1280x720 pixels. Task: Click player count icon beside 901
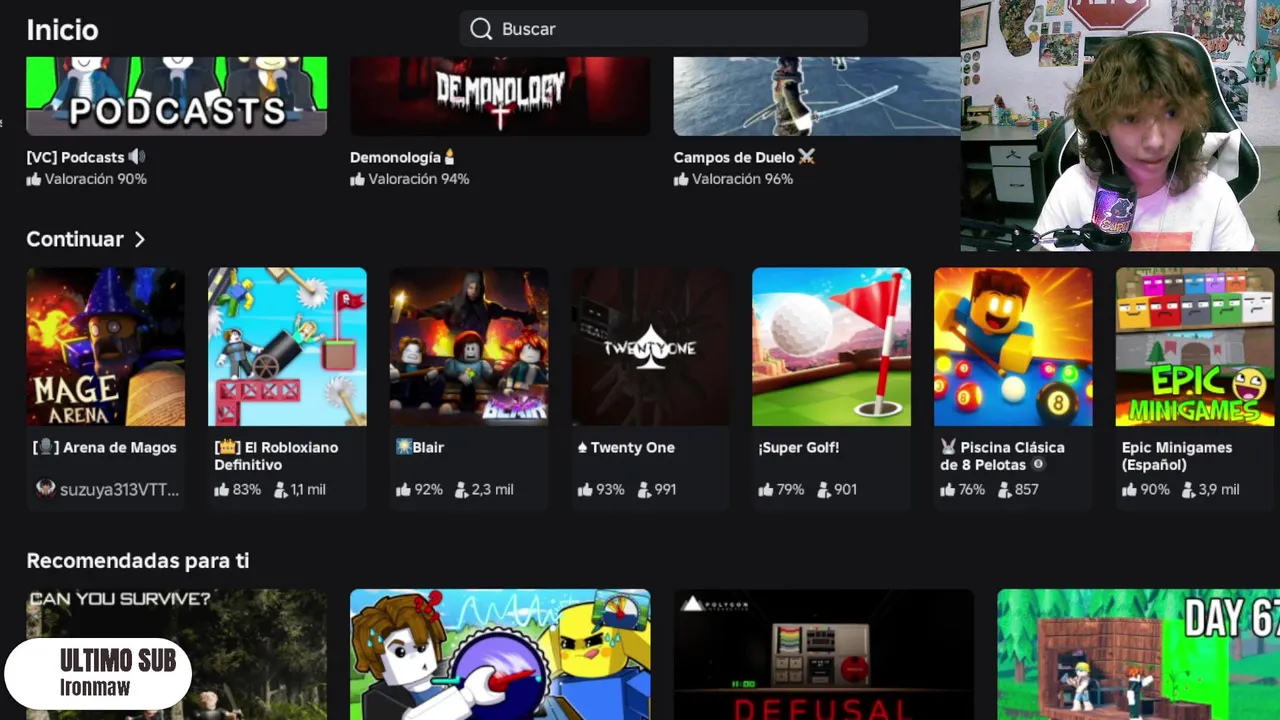824,490
